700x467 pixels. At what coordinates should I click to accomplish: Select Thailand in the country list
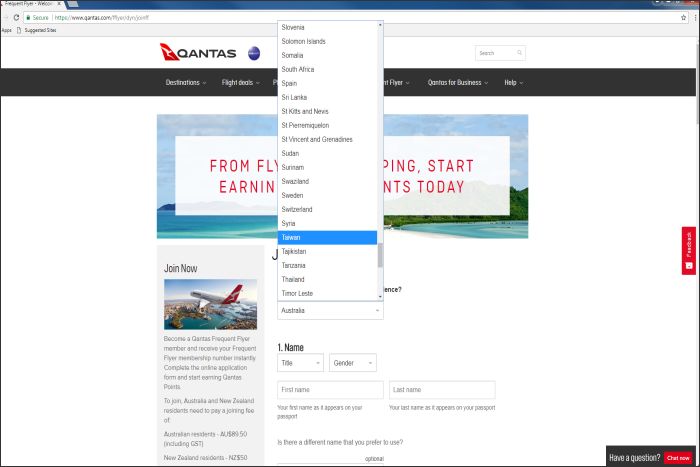click(327, 279)
